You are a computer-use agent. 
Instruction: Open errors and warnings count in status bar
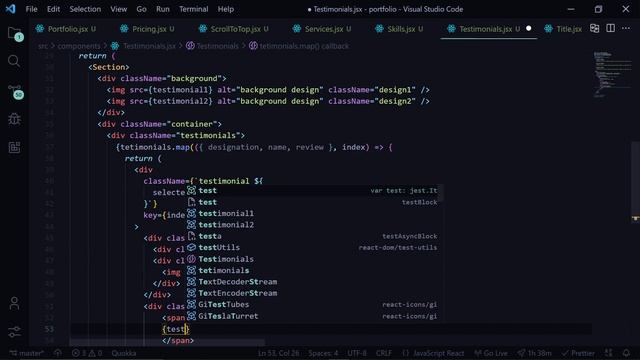(87, 353)
